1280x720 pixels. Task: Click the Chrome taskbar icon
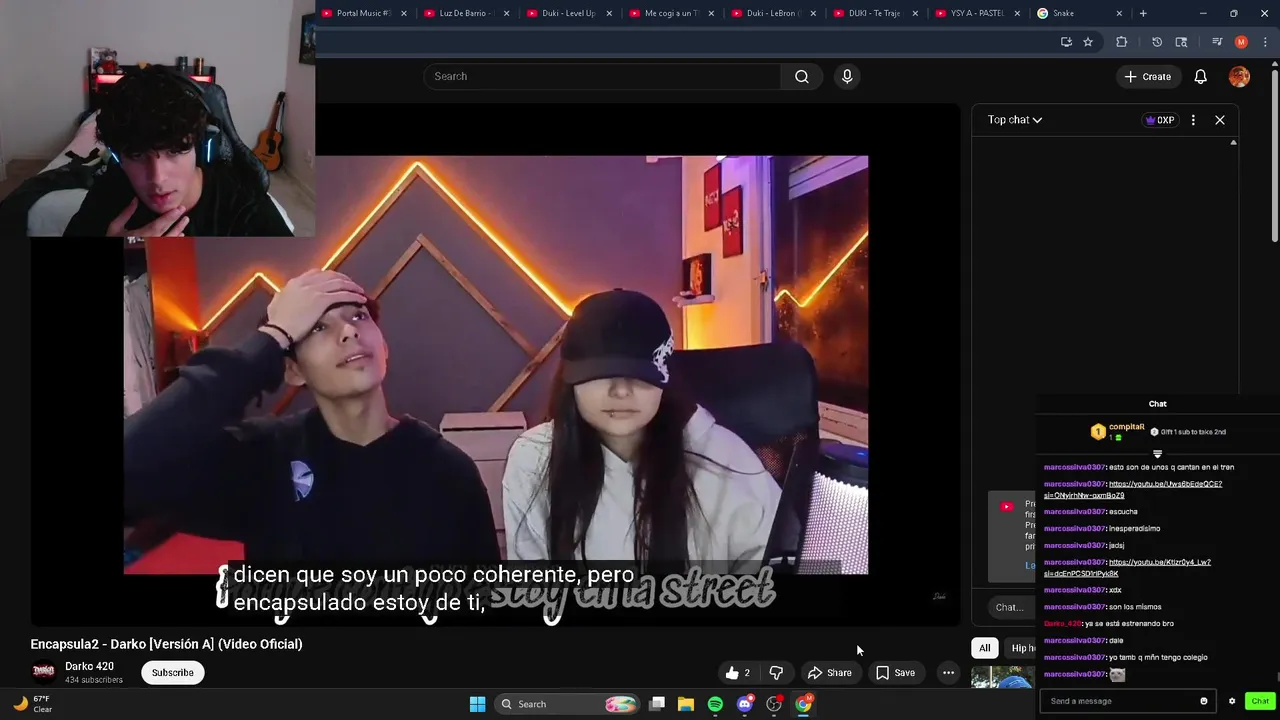pyautogui.click(x=803, y=704)
